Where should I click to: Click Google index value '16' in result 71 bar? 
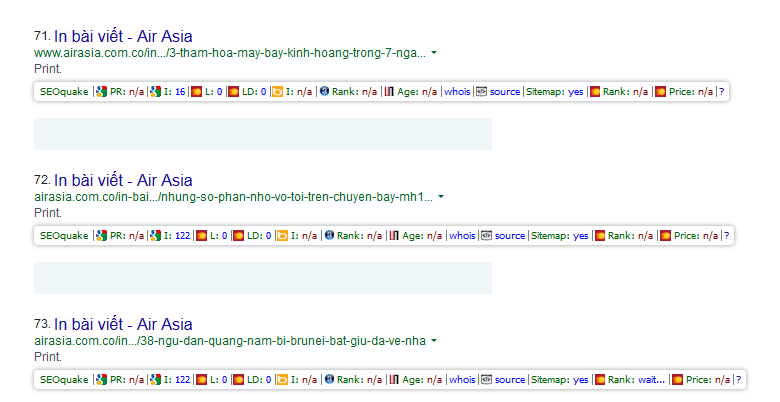(x=180, y=92)
